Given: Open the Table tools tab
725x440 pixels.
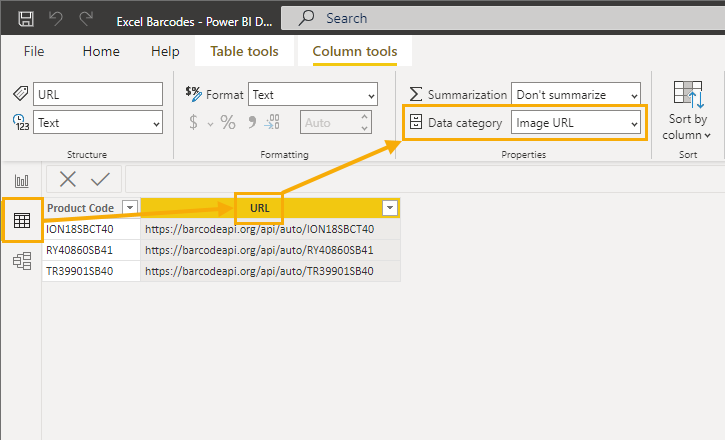Looking at the screenshot, I should [x=244, y=51].
